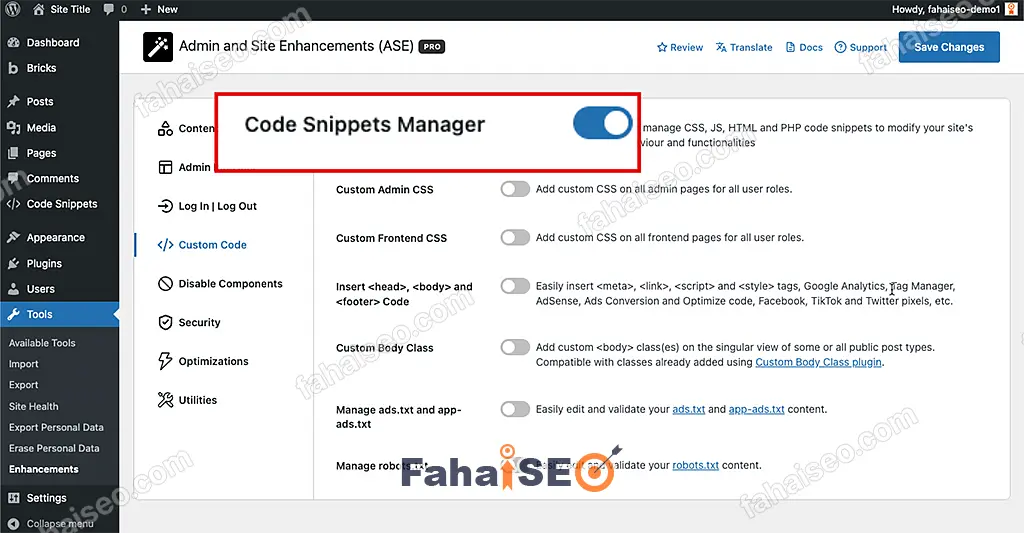The height and width of the screenshot is (533, 1024).
Task: Click the Pages icon in sidebar
Action: click(x=13, y=153)
